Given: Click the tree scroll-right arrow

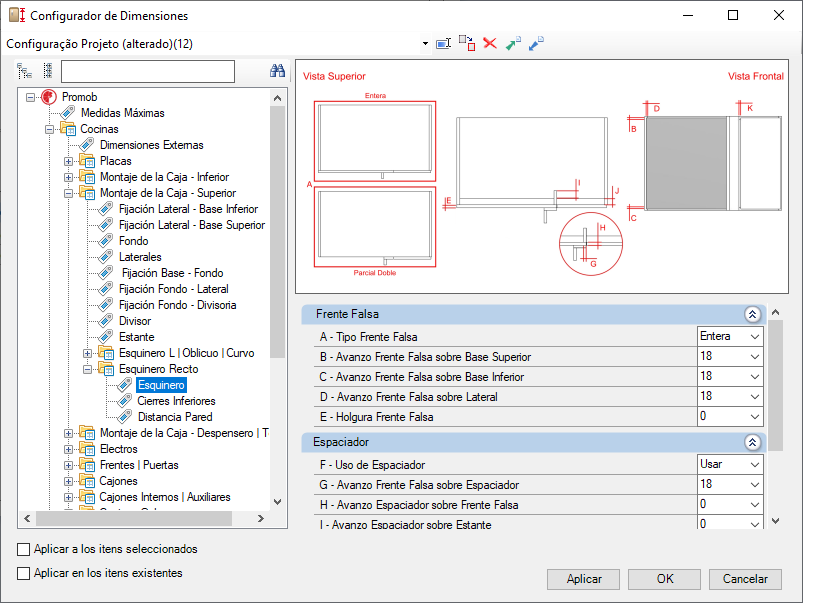Looking at the screenshot, I should pos(260,519).
